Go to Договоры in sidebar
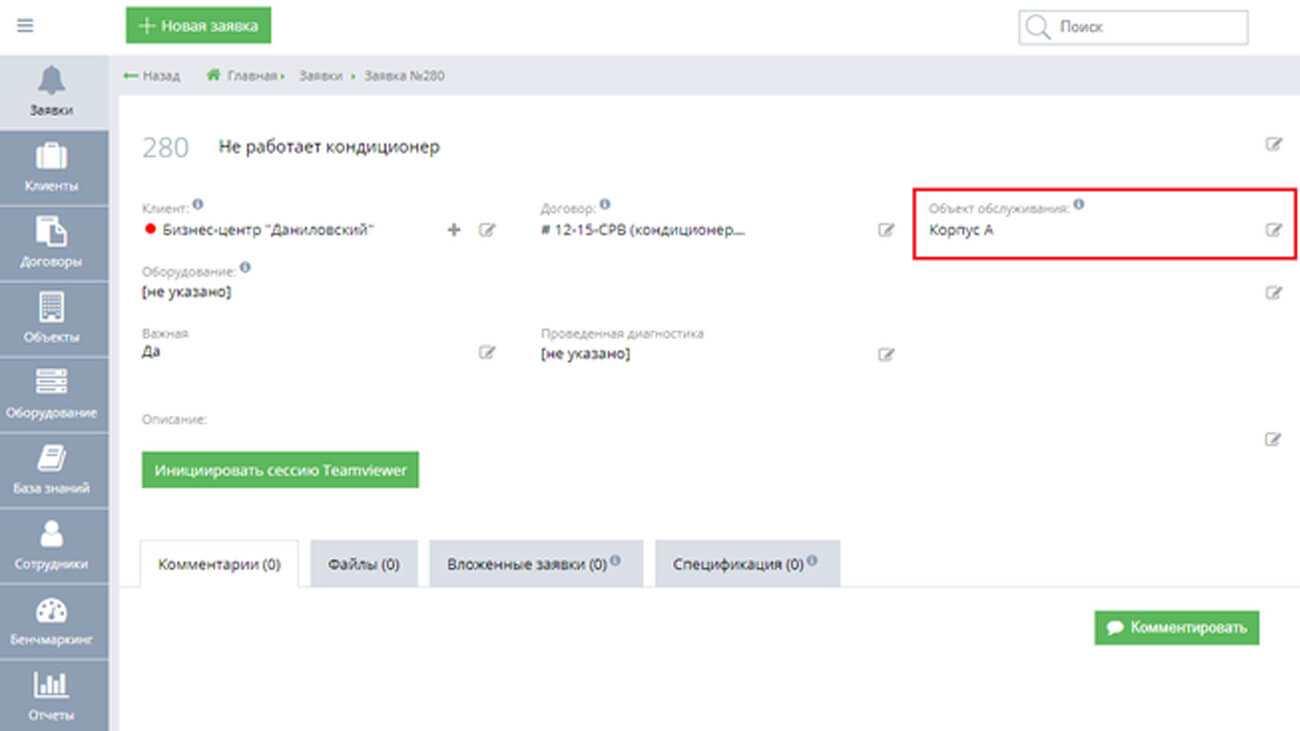1300x731 pixels. [52, 243]
